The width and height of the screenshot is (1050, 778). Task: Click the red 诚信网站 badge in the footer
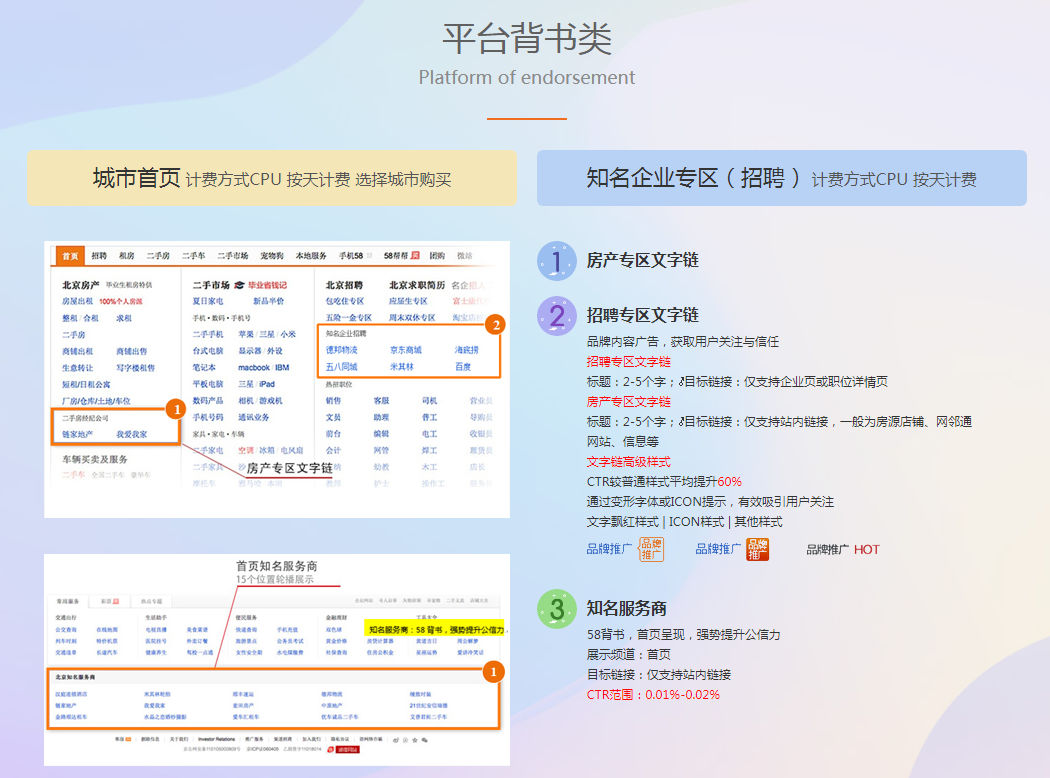(x=344, y=749)
